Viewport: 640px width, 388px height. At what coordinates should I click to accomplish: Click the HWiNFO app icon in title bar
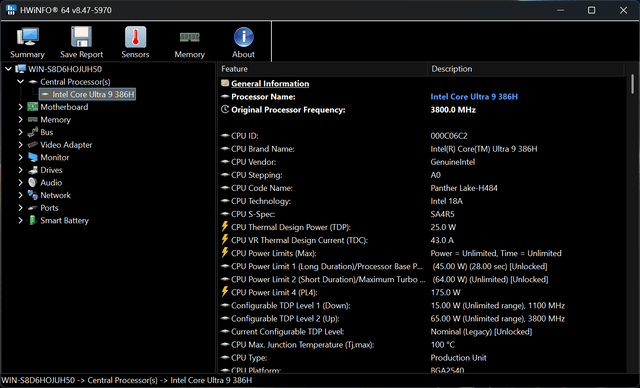click(11, 10)
